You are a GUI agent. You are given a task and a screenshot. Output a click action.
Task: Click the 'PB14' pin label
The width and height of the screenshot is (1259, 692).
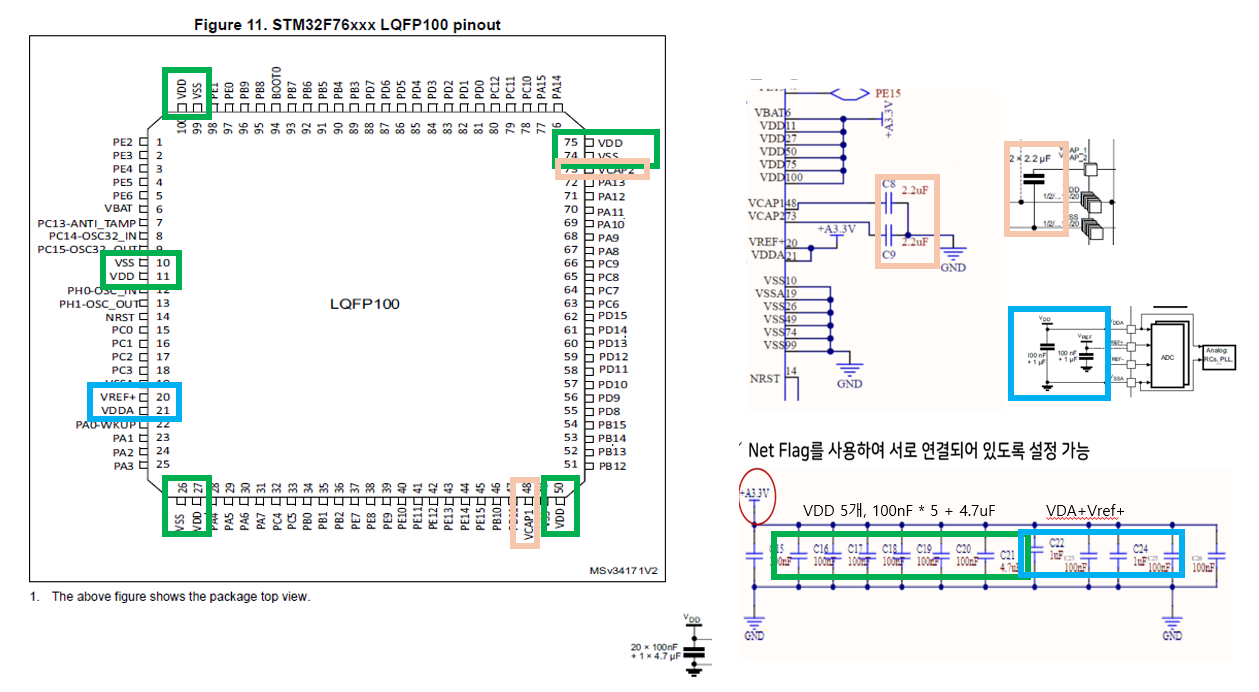(x=611, y=438)
